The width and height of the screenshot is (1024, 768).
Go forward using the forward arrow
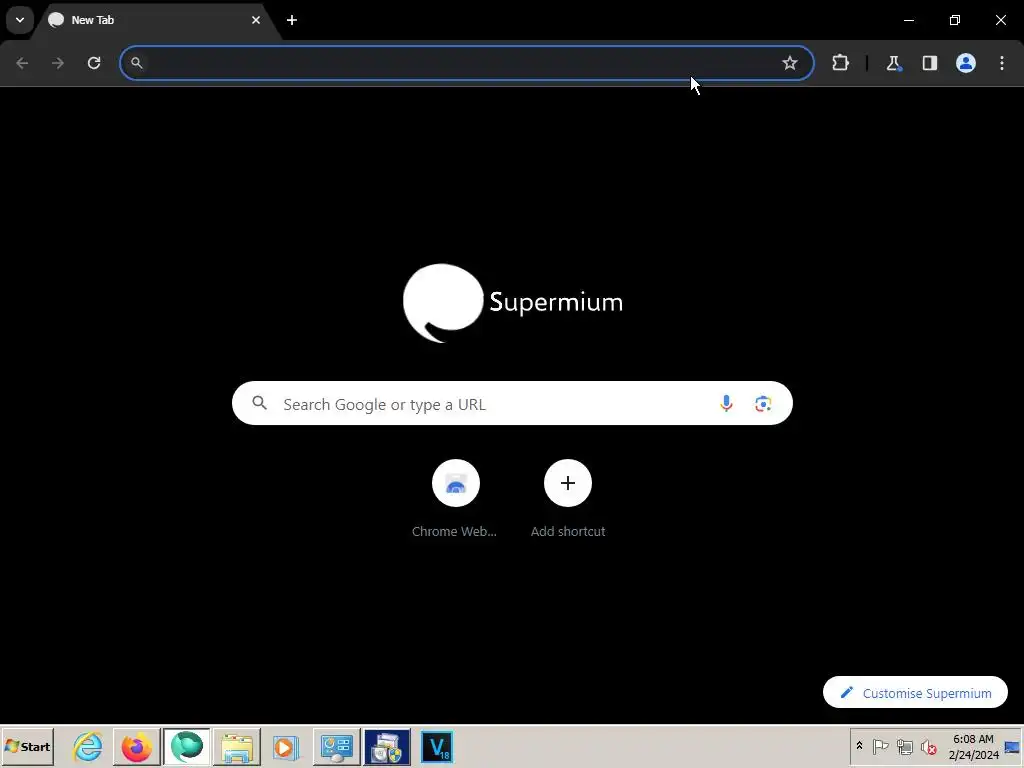pyautogui.click(x=58, y=63)
